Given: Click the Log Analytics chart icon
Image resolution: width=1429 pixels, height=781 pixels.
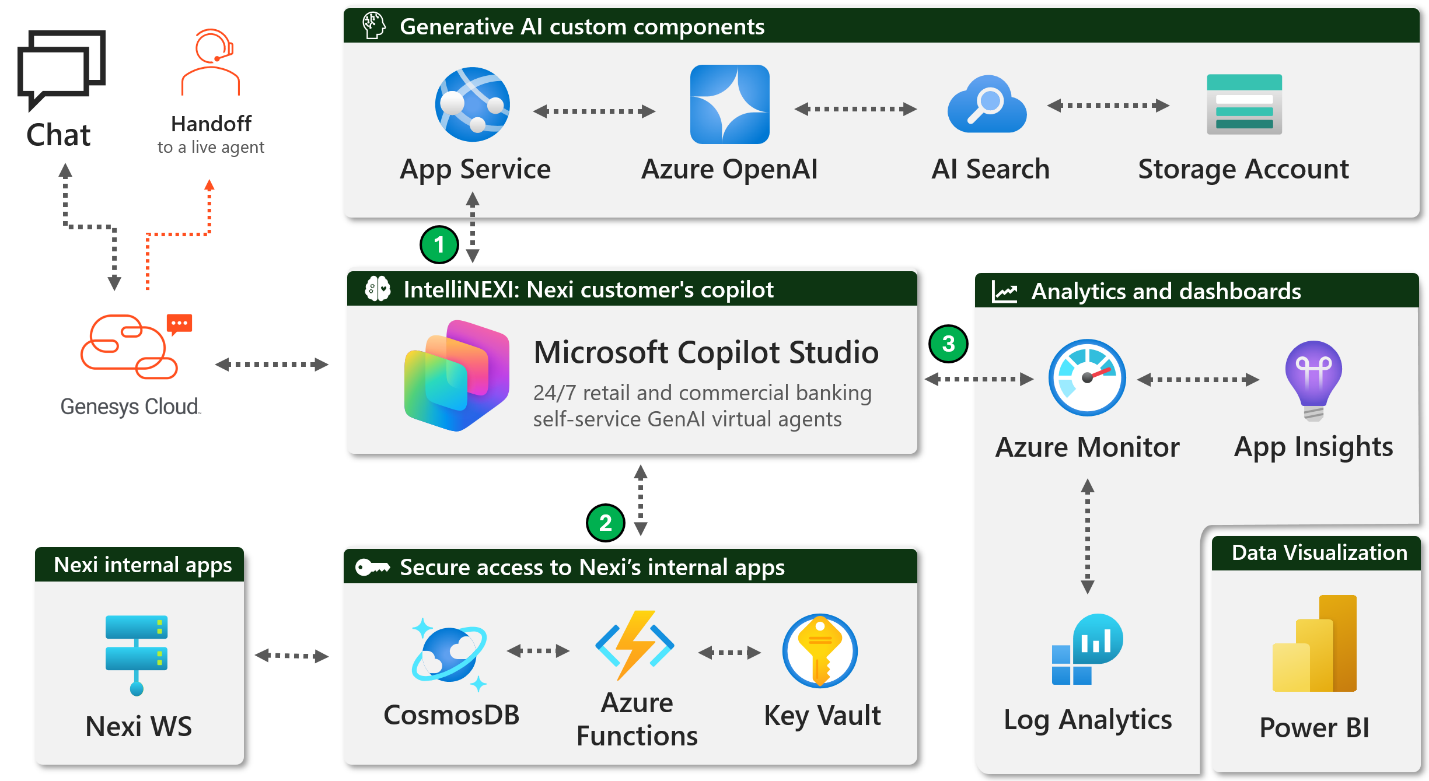Looking at the screenshot, I should tap(1087, 649).
